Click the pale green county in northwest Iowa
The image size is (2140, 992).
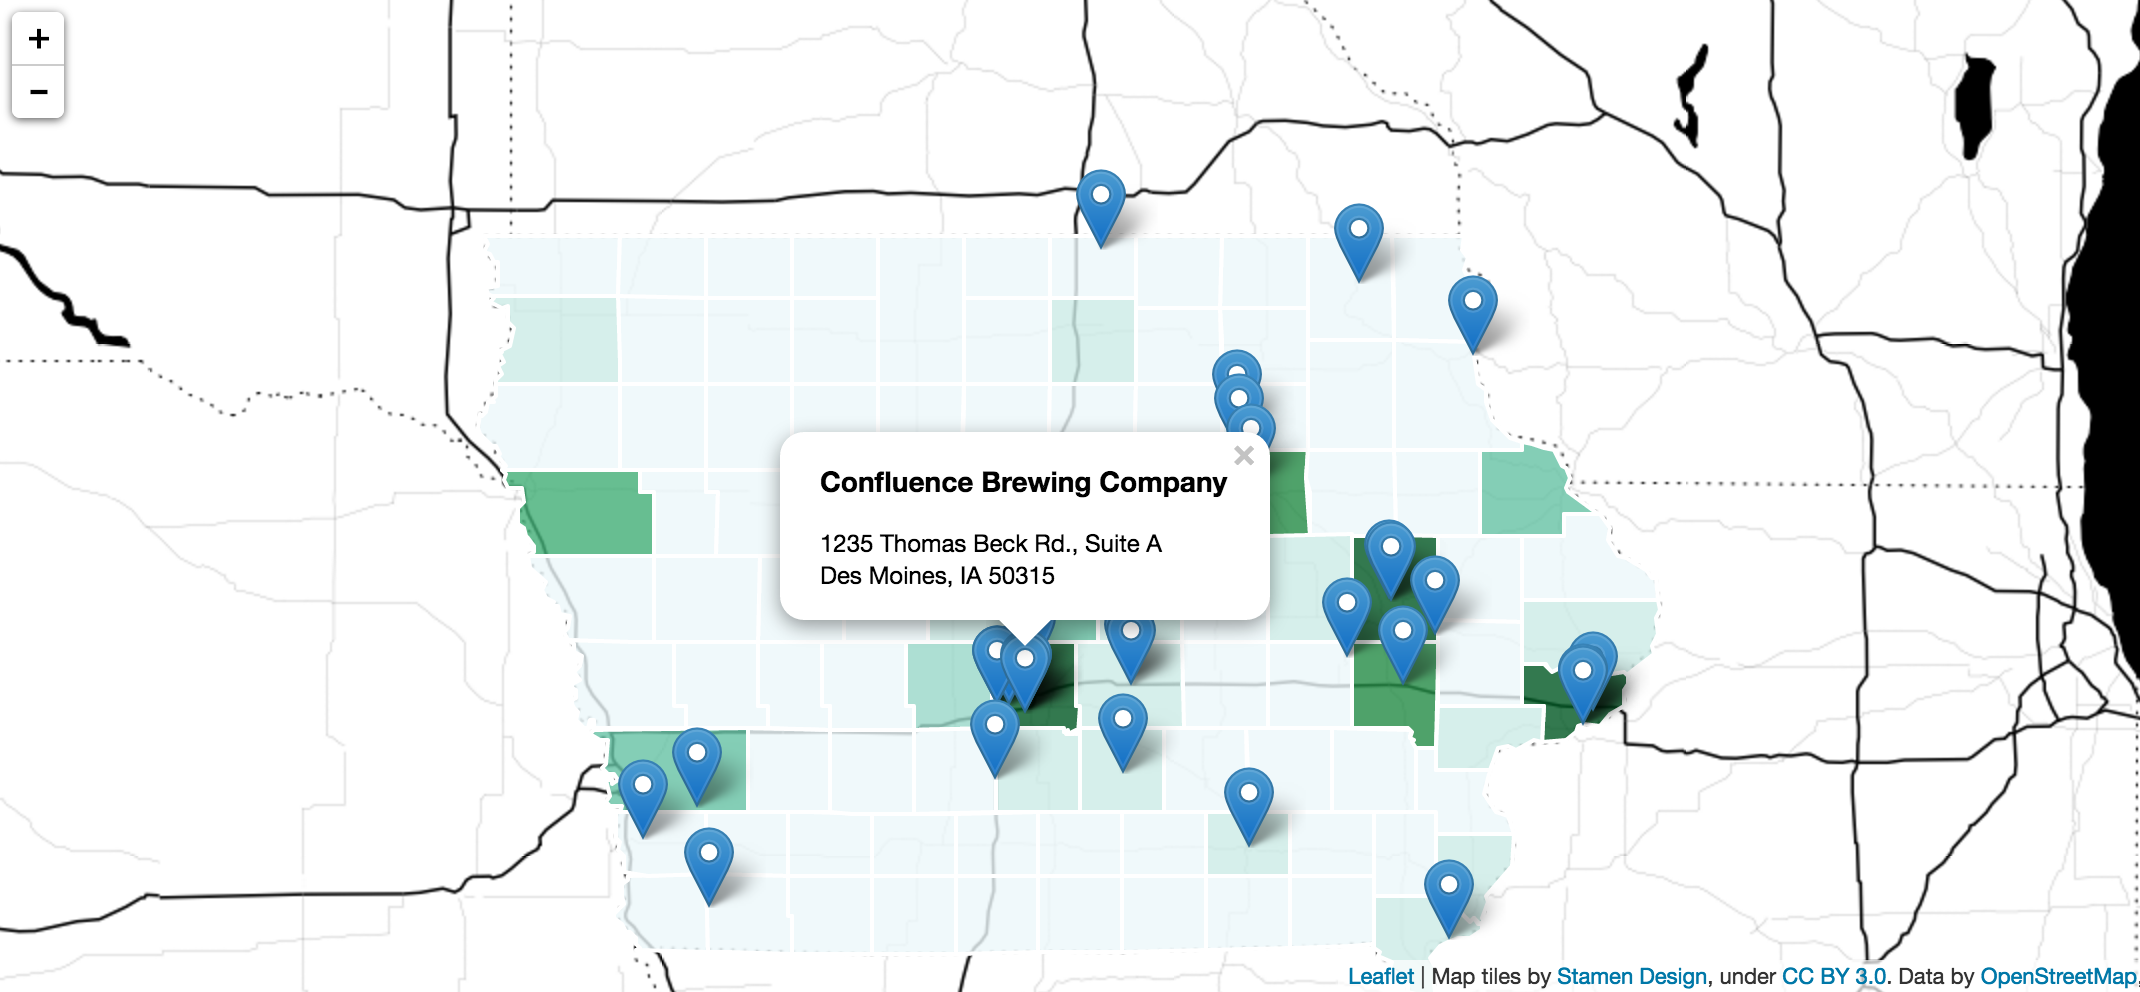click(x=562, y=340)
